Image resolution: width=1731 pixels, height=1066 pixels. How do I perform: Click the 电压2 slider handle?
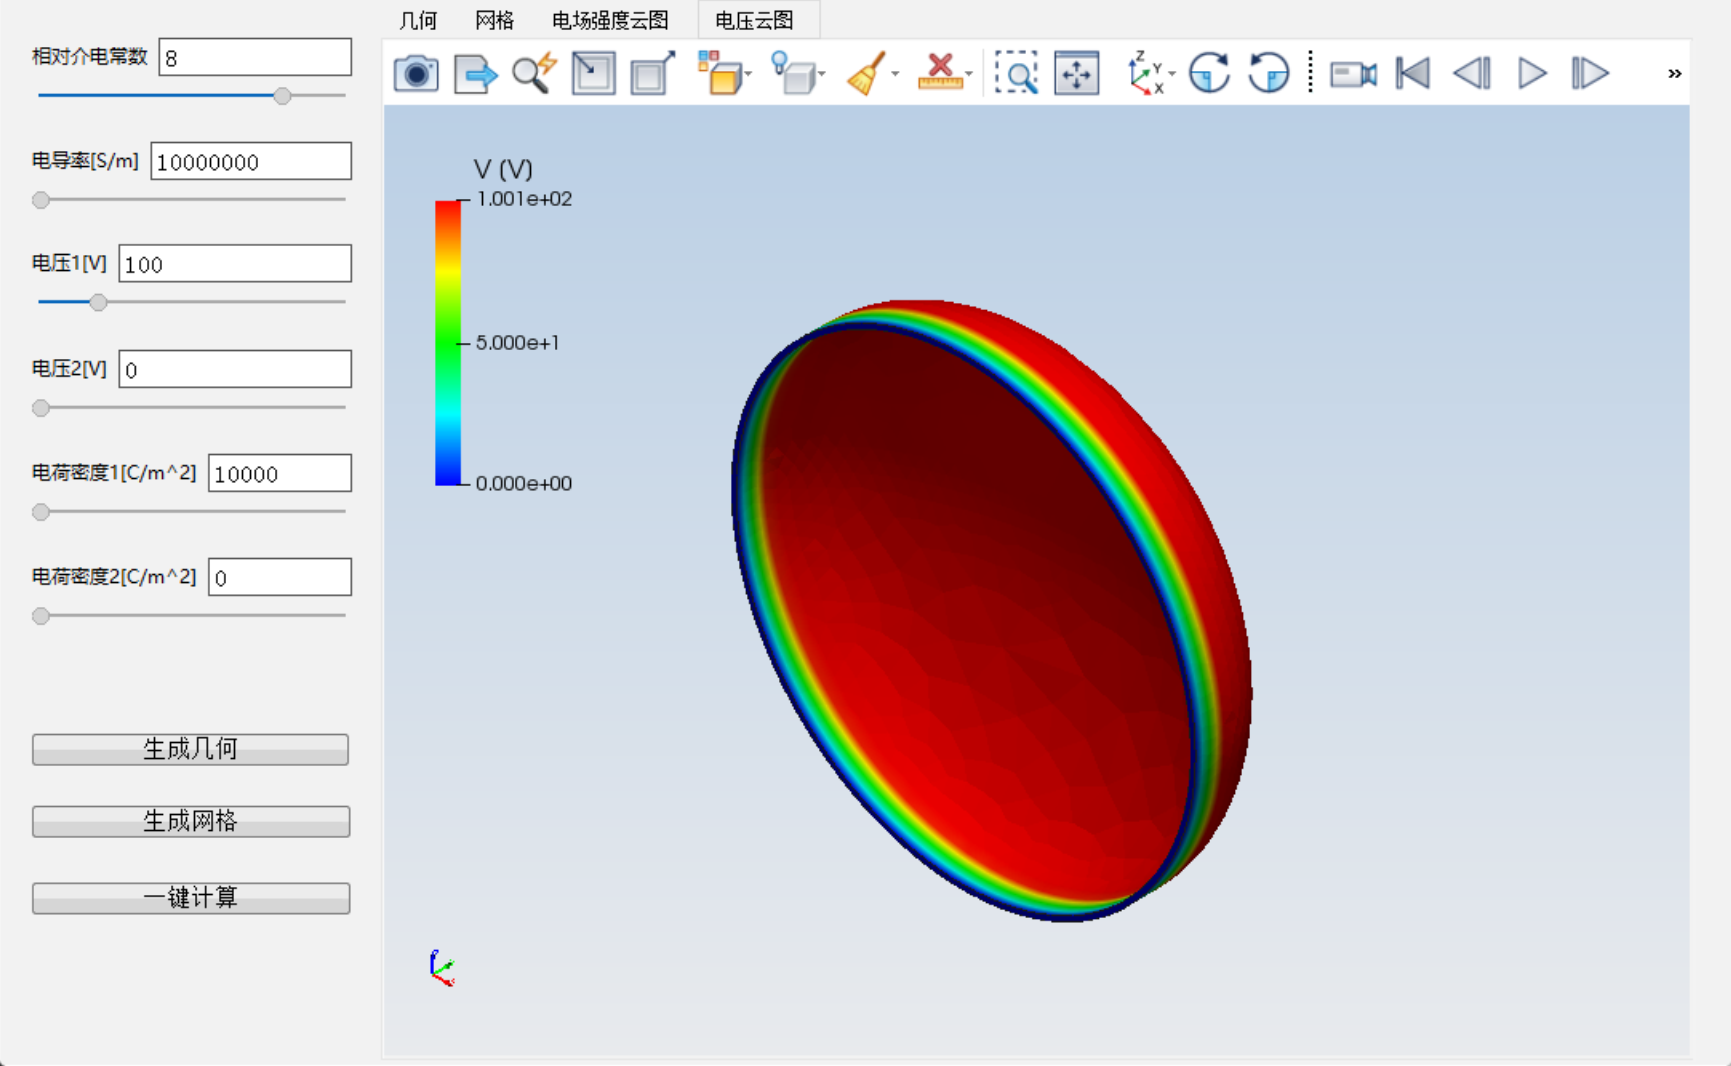(x=41, y=408)
